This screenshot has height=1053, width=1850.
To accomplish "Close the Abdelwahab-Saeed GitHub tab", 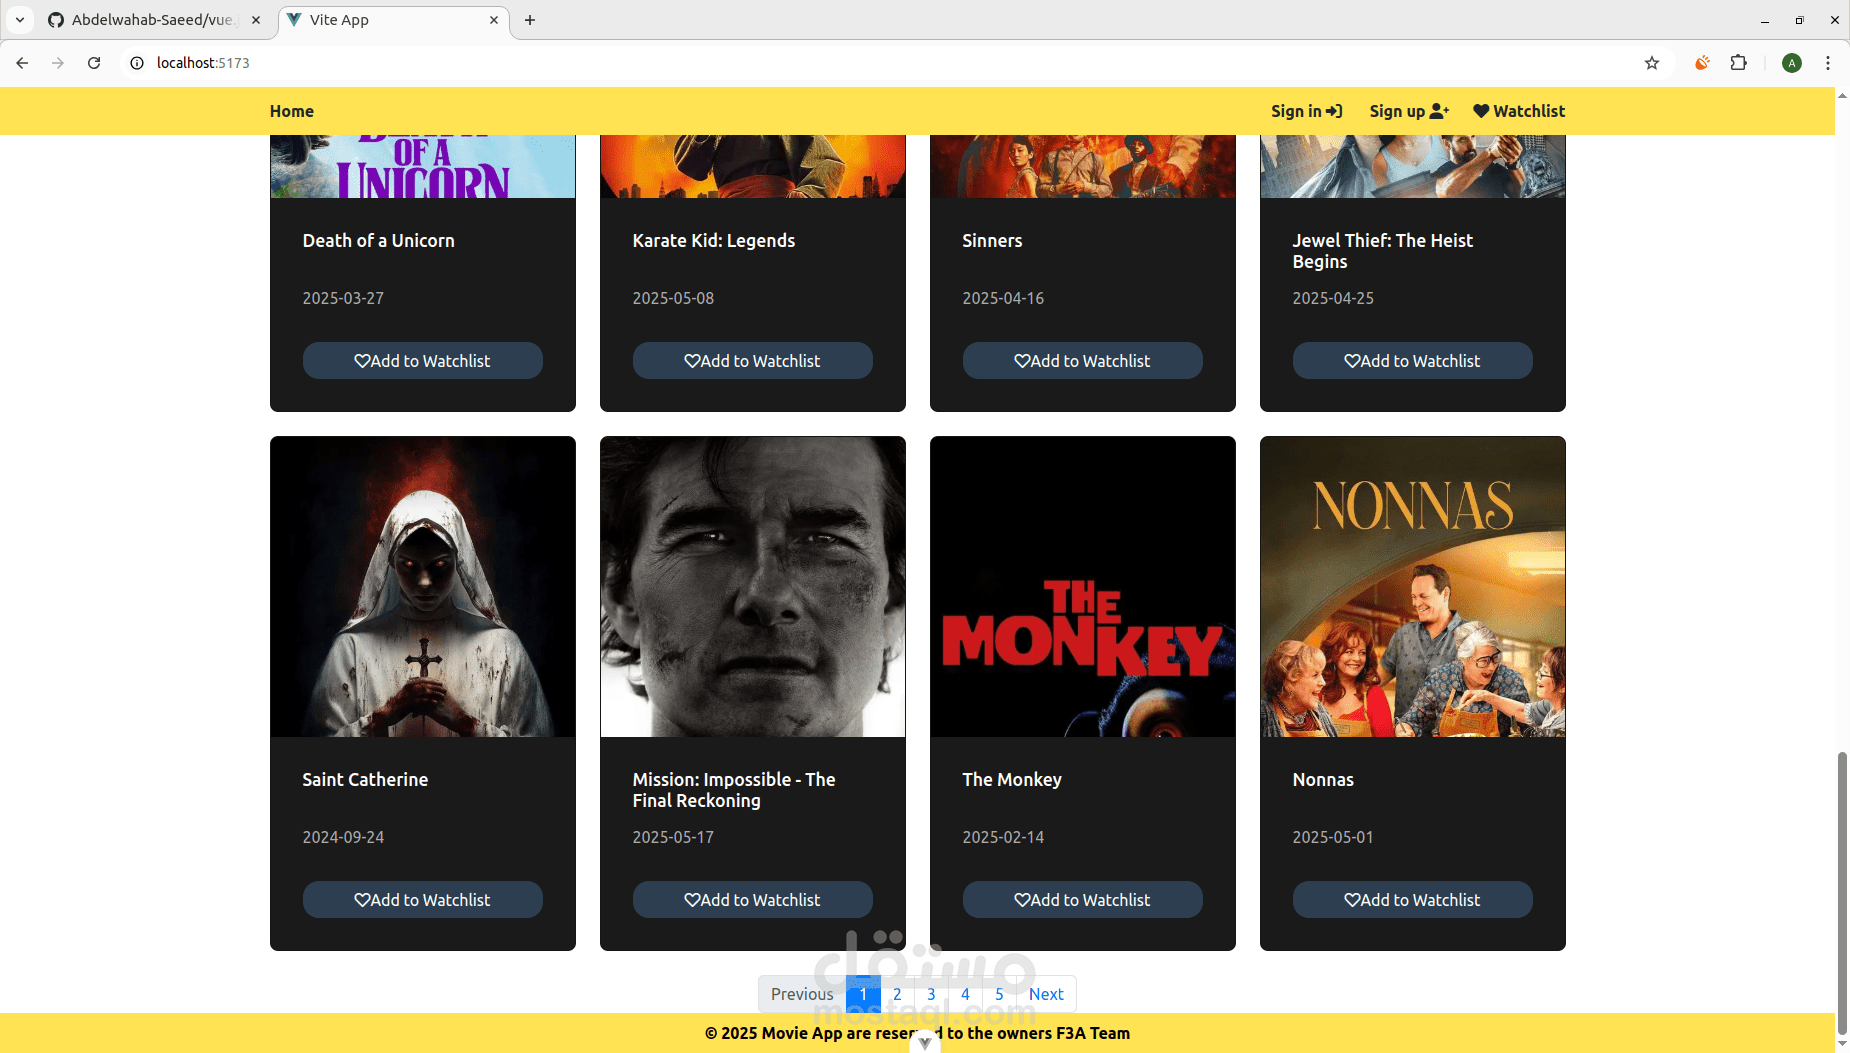I will pyautogui.click(x=256, y=20).
